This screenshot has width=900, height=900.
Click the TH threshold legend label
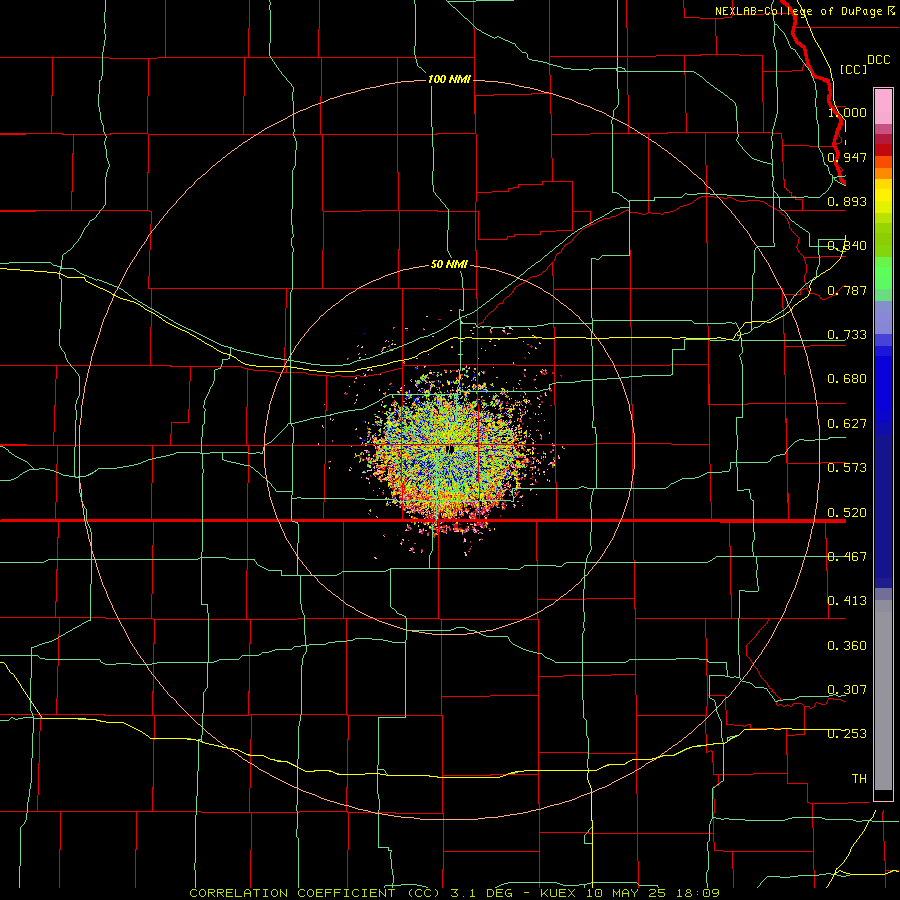pos(859,779)
